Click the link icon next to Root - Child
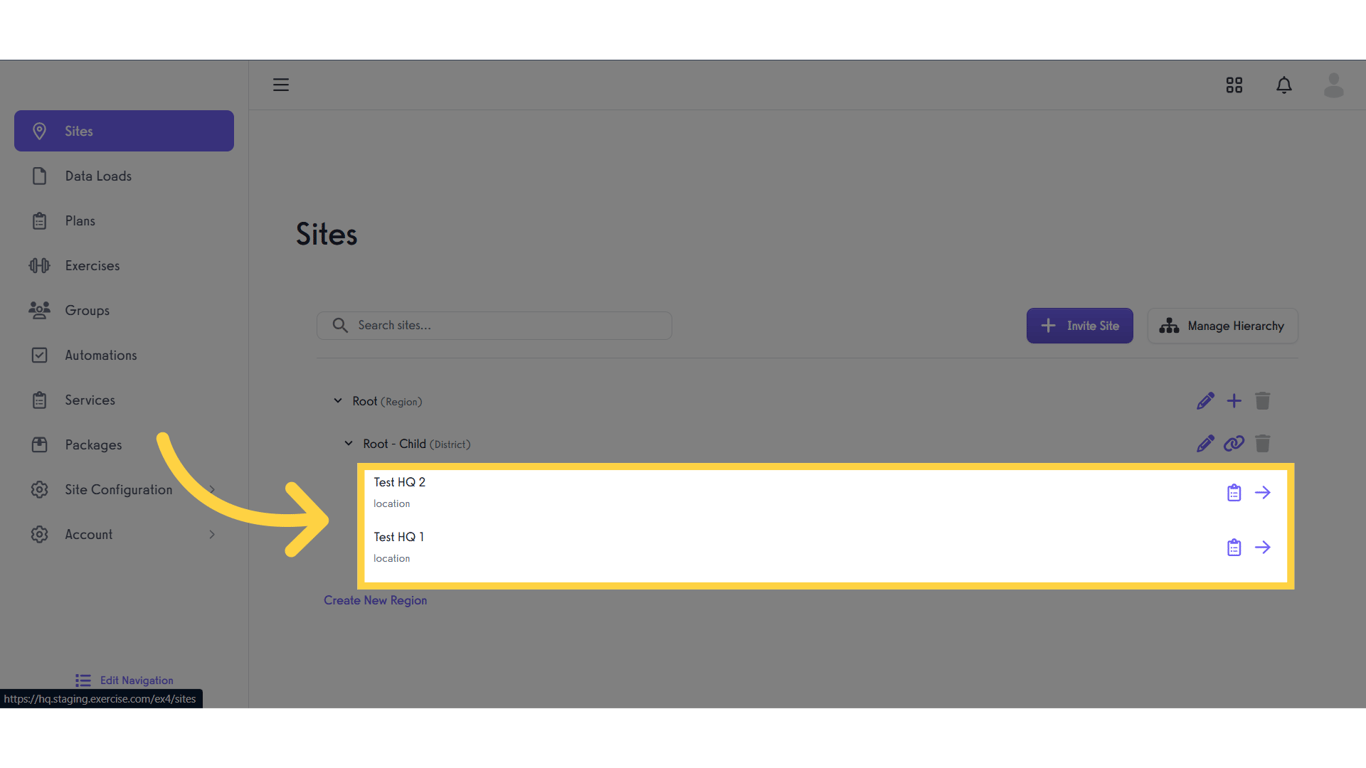The height and width of the screenshot is (768, 1366). pos(1234,443)
